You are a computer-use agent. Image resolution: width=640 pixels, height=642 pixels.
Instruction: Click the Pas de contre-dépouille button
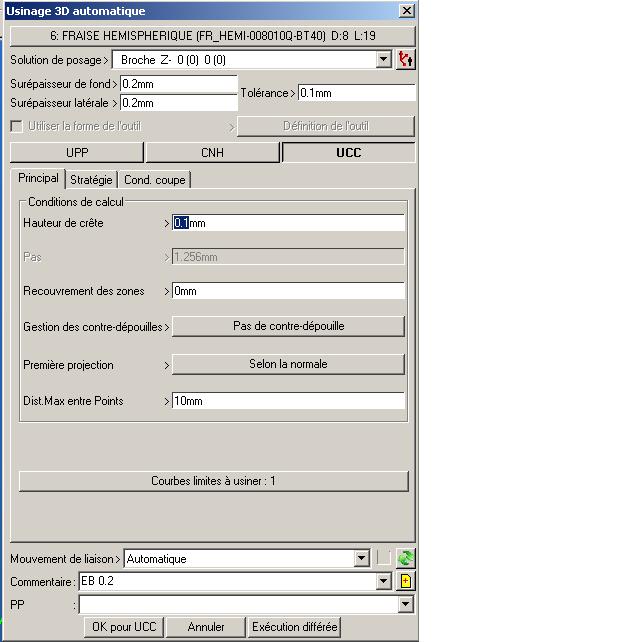288,326
